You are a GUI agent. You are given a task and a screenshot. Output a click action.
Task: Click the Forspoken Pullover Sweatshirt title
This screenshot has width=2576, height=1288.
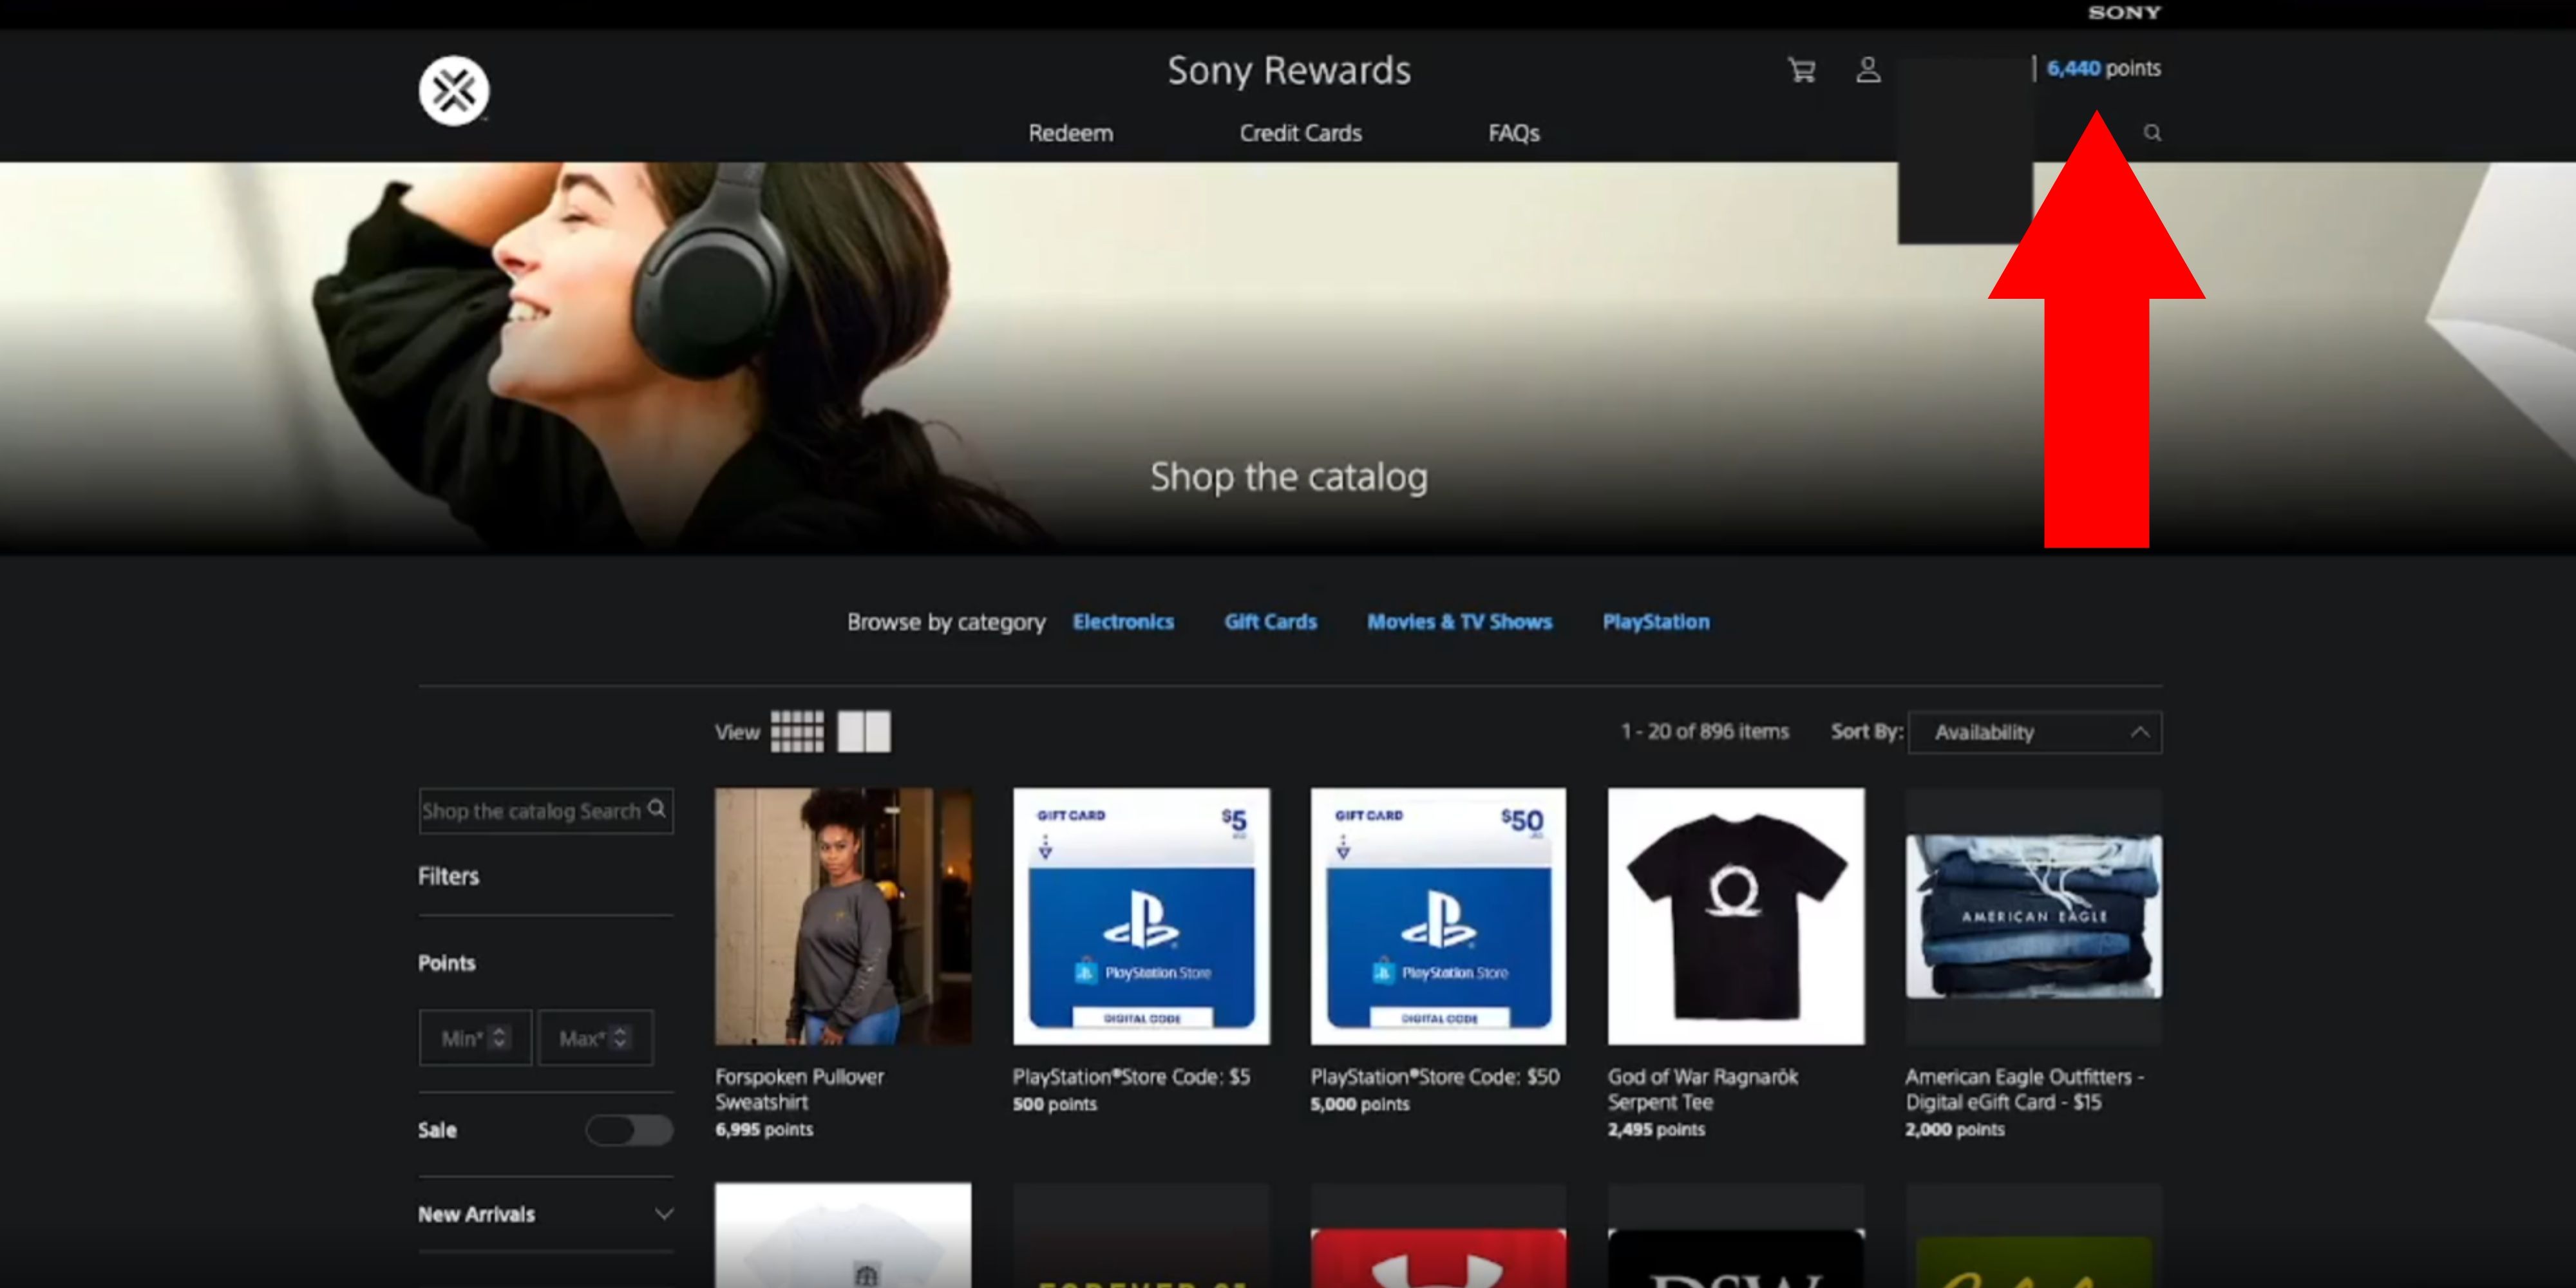[800, 1089]
